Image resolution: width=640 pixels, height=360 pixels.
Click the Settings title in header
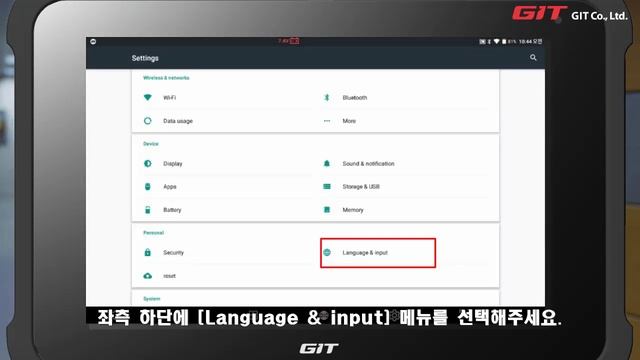click(x=145, y=58)
